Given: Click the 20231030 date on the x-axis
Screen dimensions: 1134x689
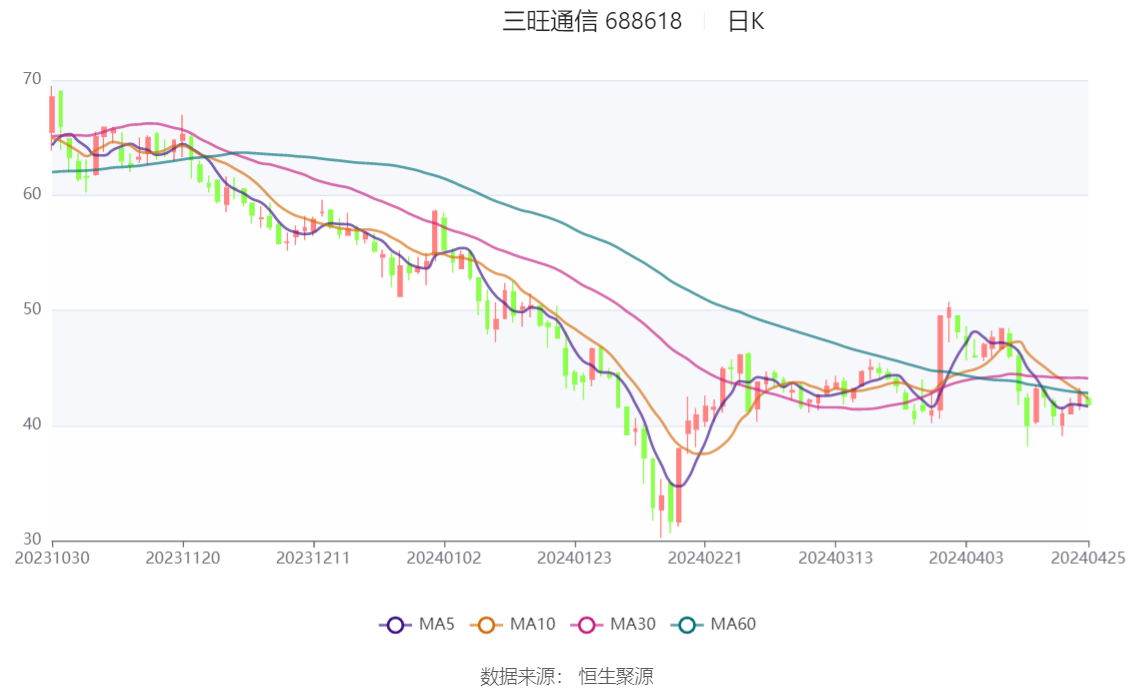Looking at the screenshot, I should pyautogui.click(x=52, y=558).
